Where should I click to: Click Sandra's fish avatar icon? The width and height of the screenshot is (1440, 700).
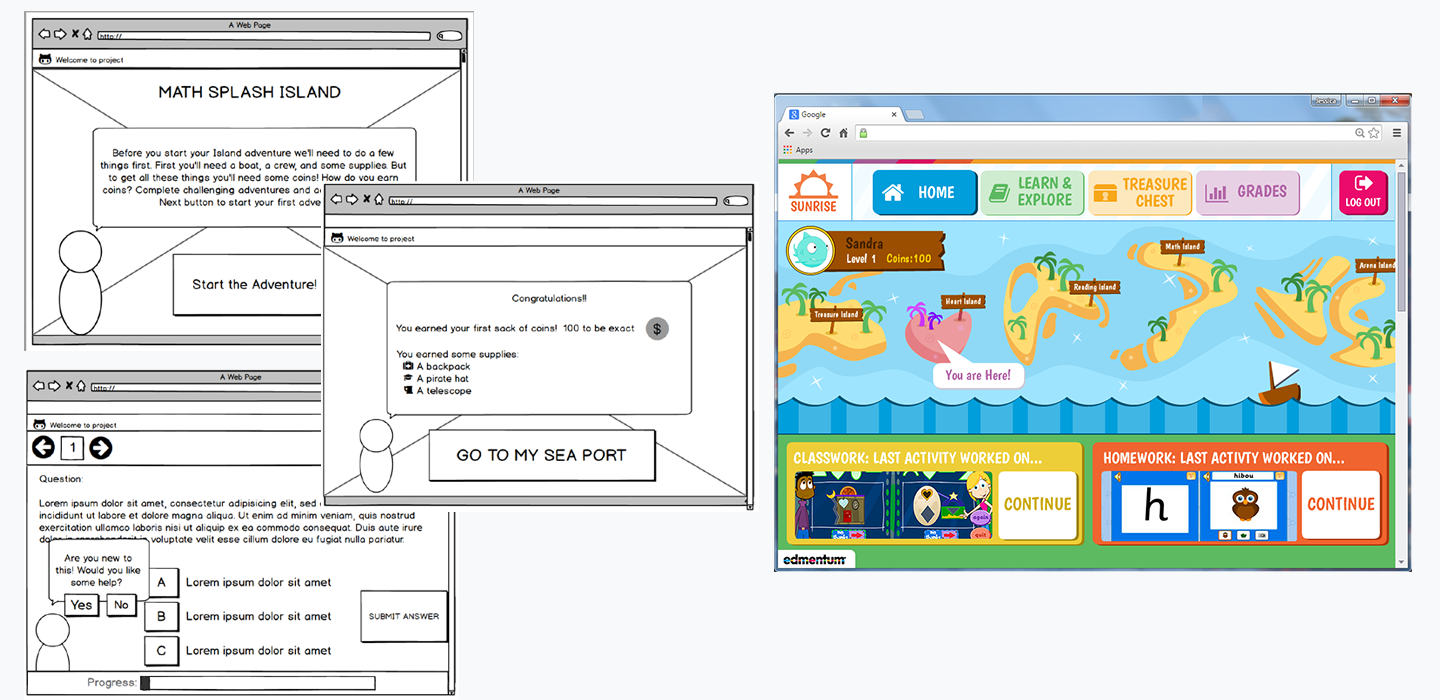[x=810, y=251]
